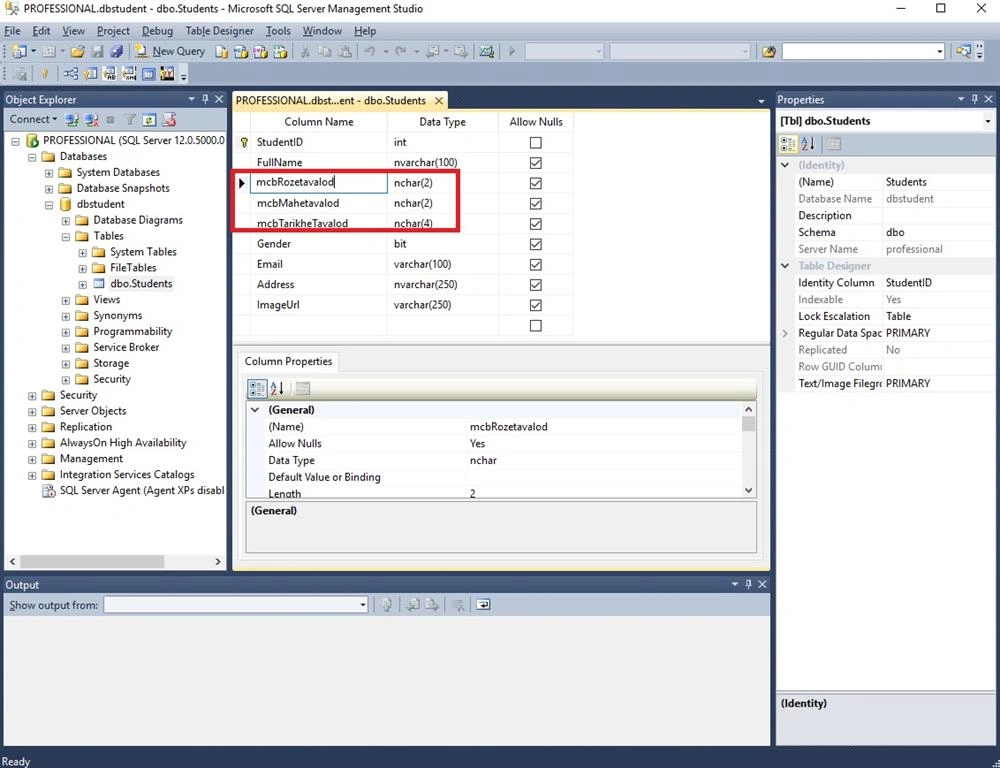Click the New Query toolbar button

(x=170, y=52)
